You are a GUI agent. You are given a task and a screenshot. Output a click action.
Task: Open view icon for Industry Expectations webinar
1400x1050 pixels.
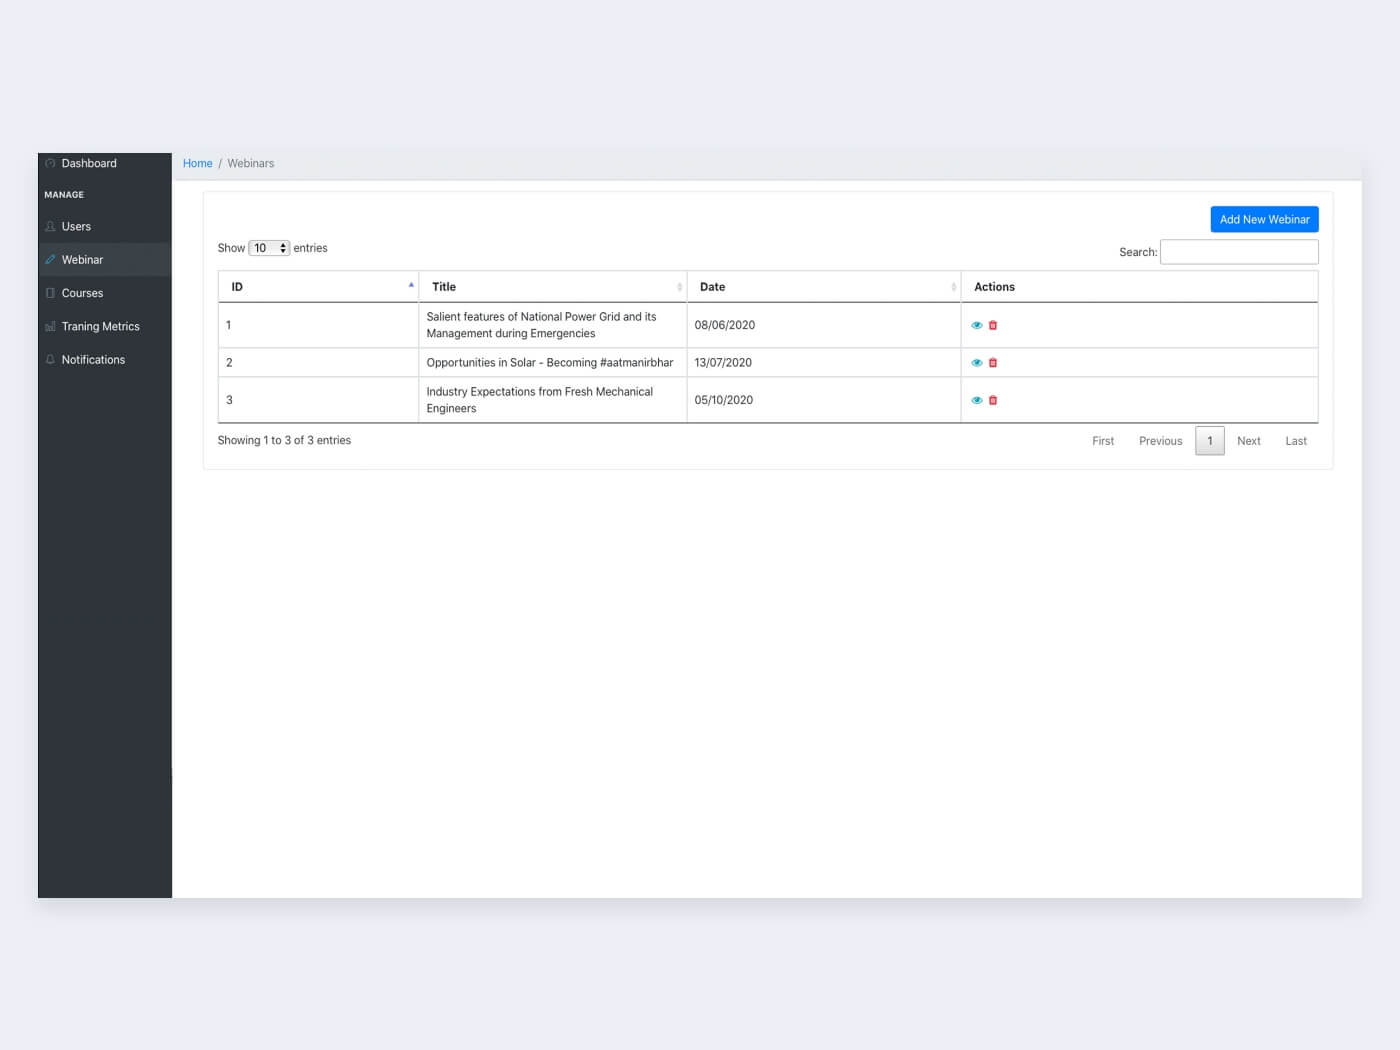977,400
